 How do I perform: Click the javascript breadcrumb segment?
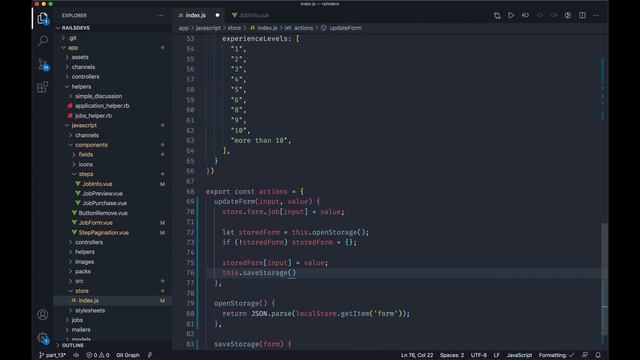(x=208, y=28)
